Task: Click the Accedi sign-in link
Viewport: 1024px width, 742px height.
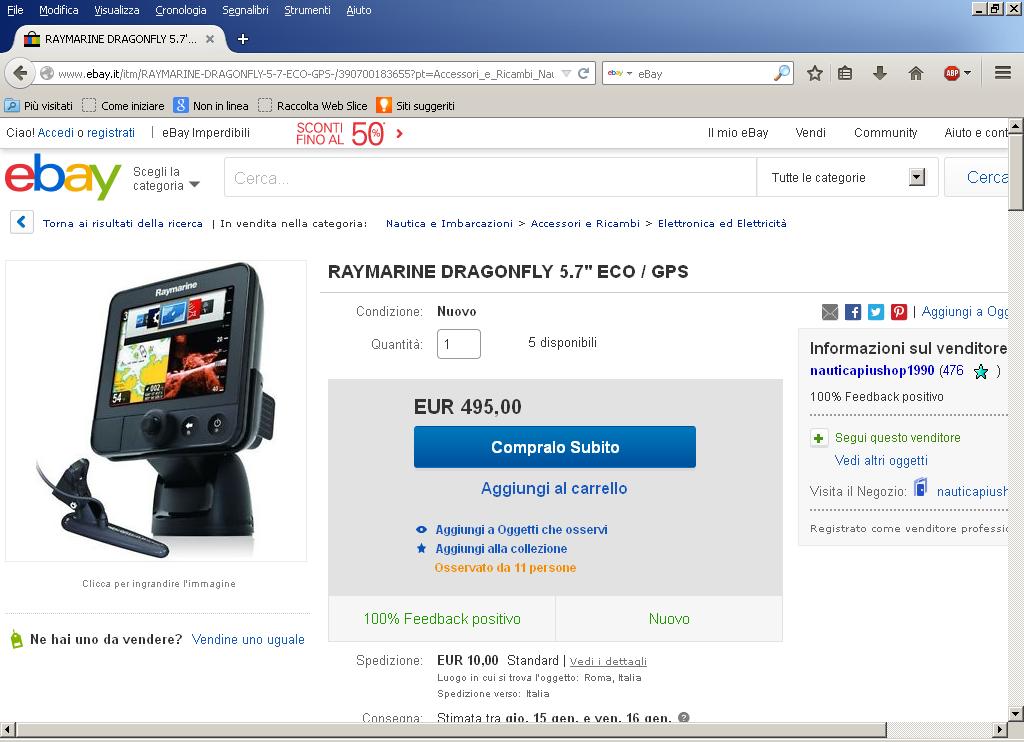Action: pos(56,133)
